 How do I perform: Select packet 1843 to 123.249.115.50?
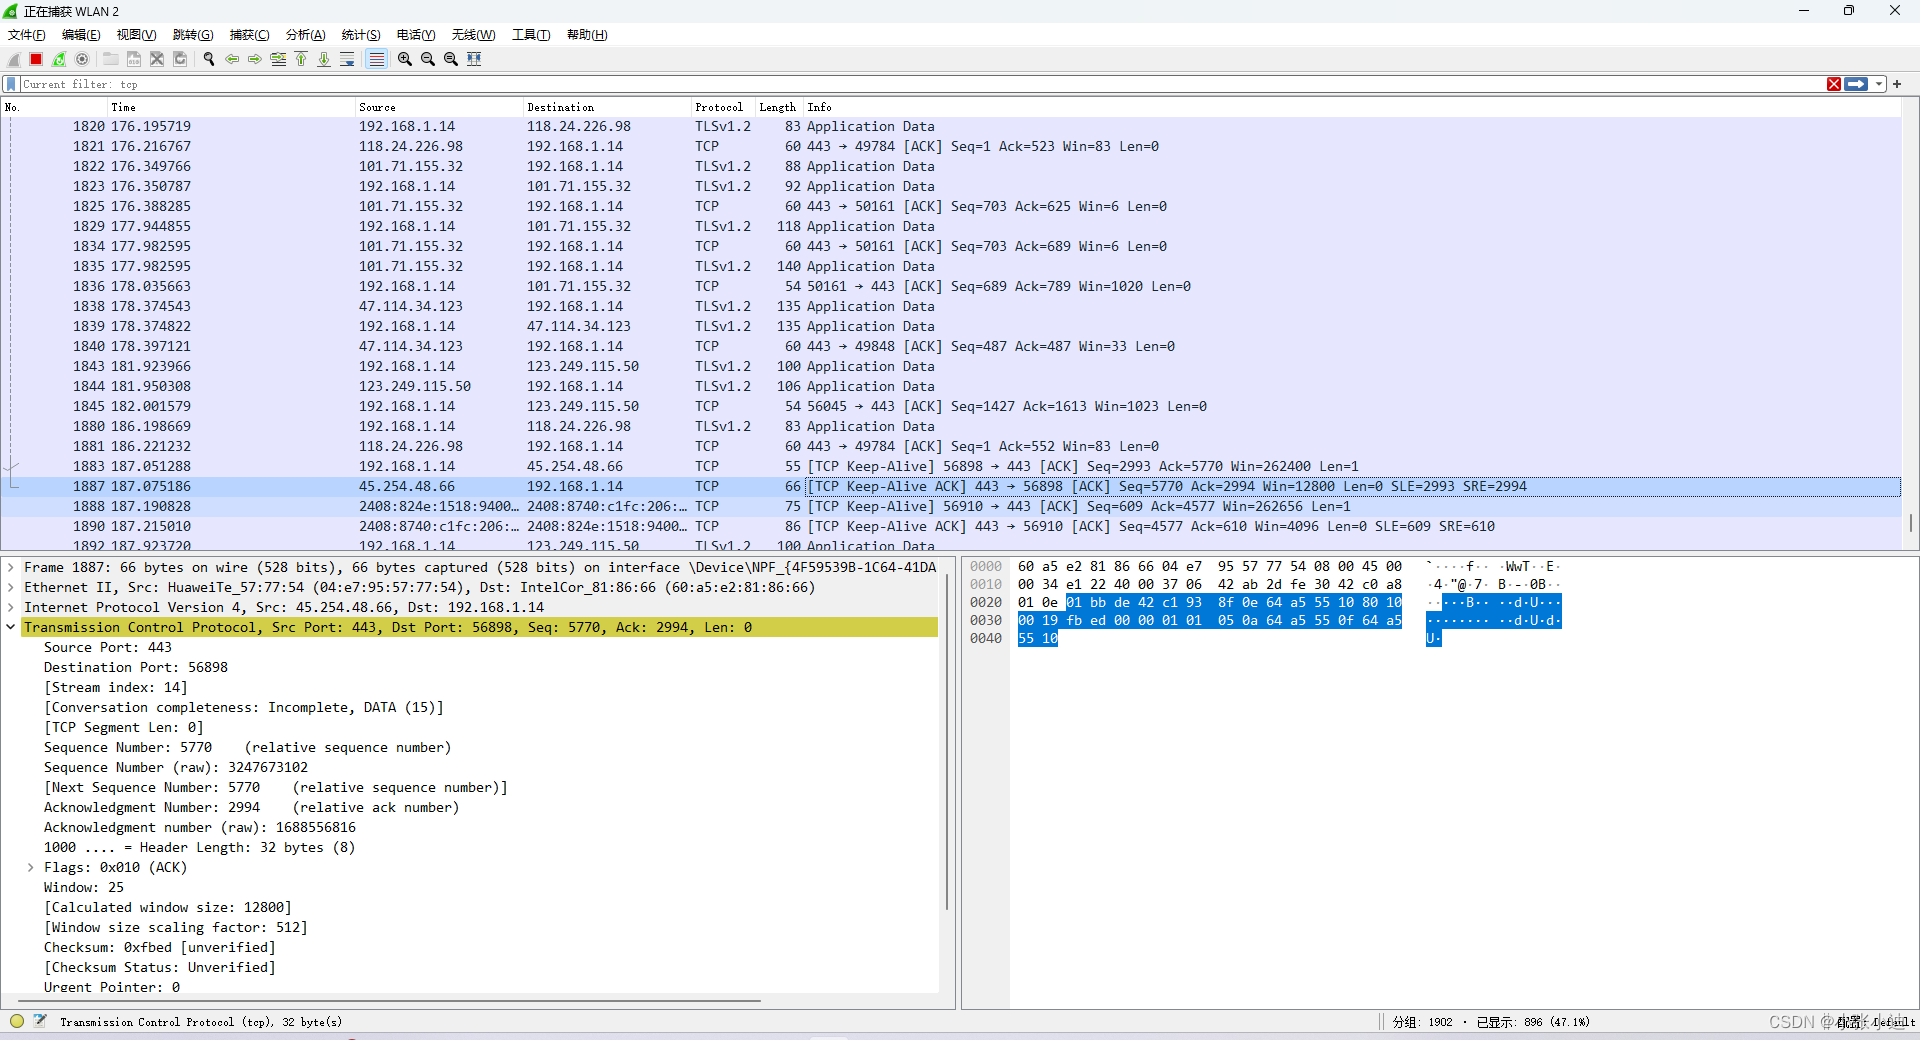(x=951, y=367)
